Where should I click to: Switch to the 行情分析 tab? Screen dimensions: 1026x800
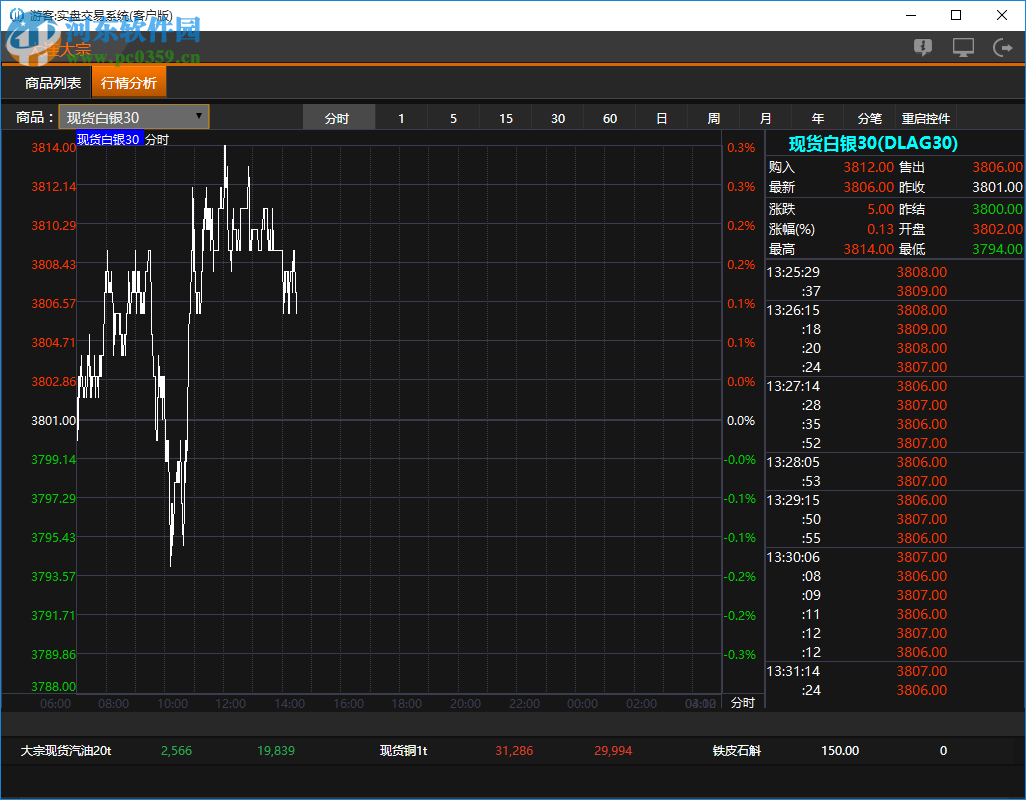(x=128, y=83)
